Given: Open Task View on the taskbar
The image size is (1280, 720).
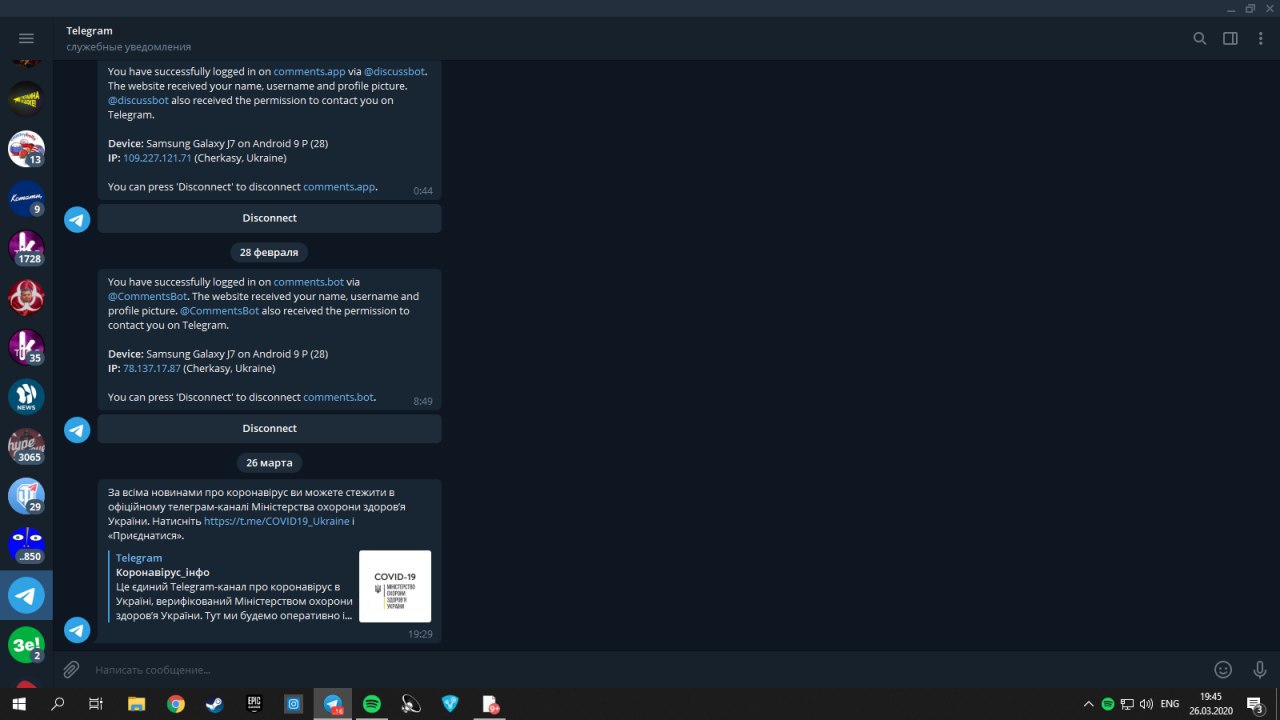Looking at the screenshot, I should point(96,704).
